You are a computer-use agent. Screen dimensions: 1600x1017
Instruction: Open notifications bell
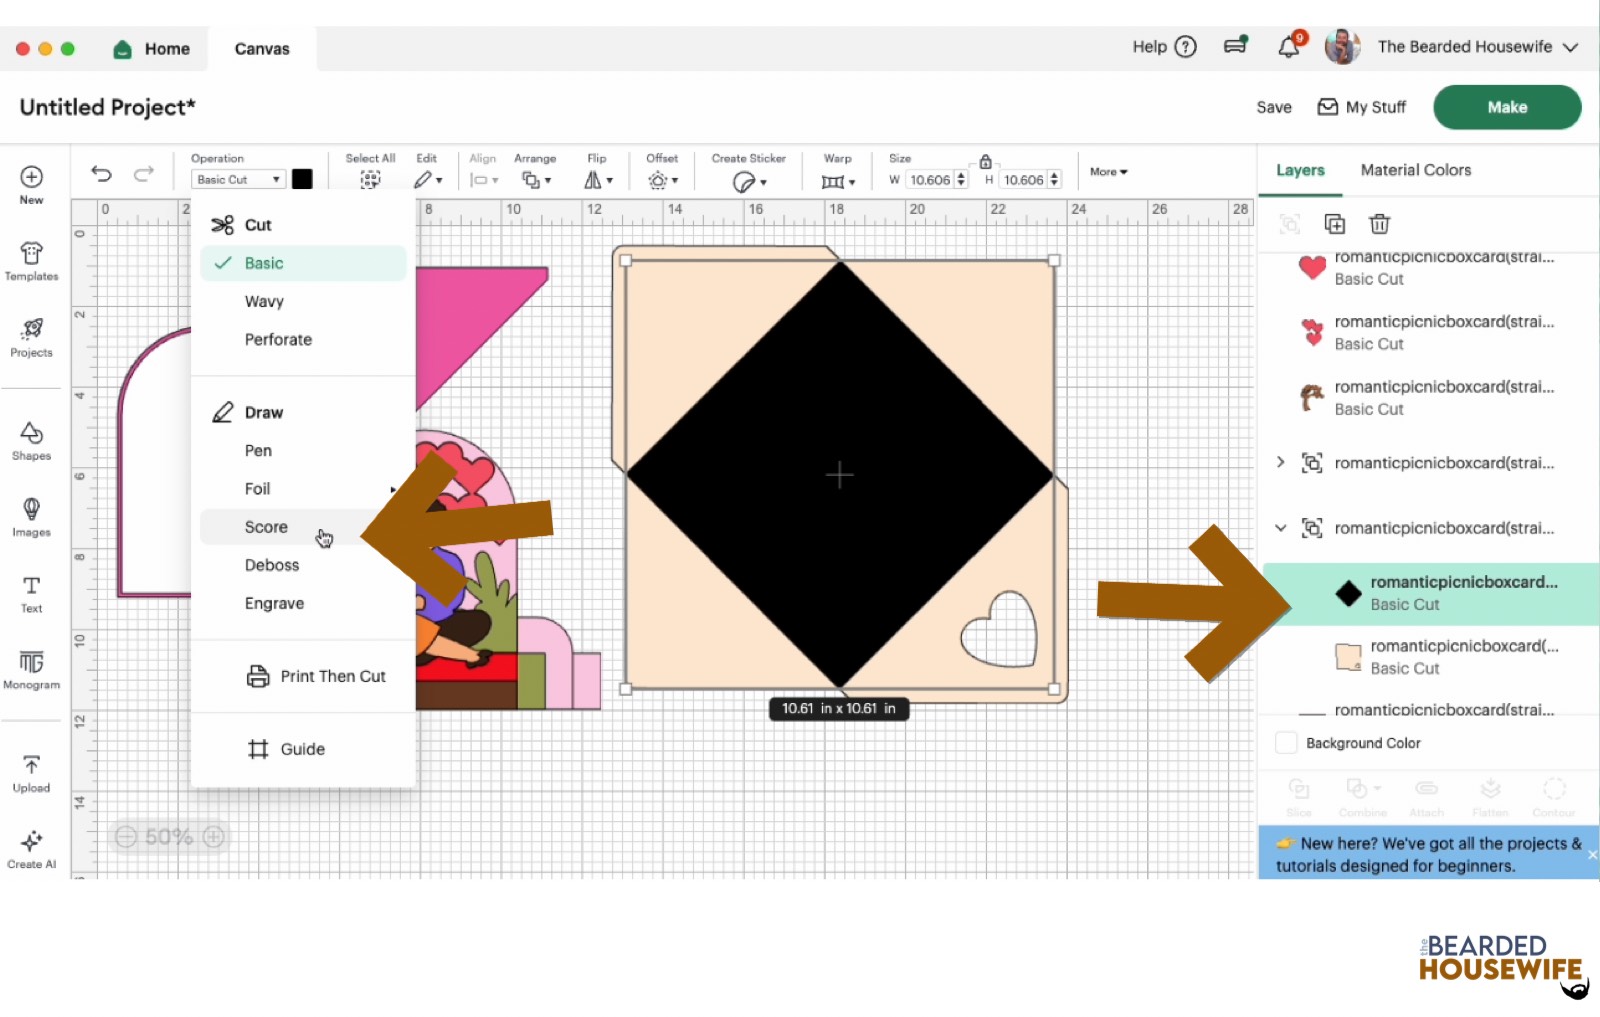(1289, 47)
